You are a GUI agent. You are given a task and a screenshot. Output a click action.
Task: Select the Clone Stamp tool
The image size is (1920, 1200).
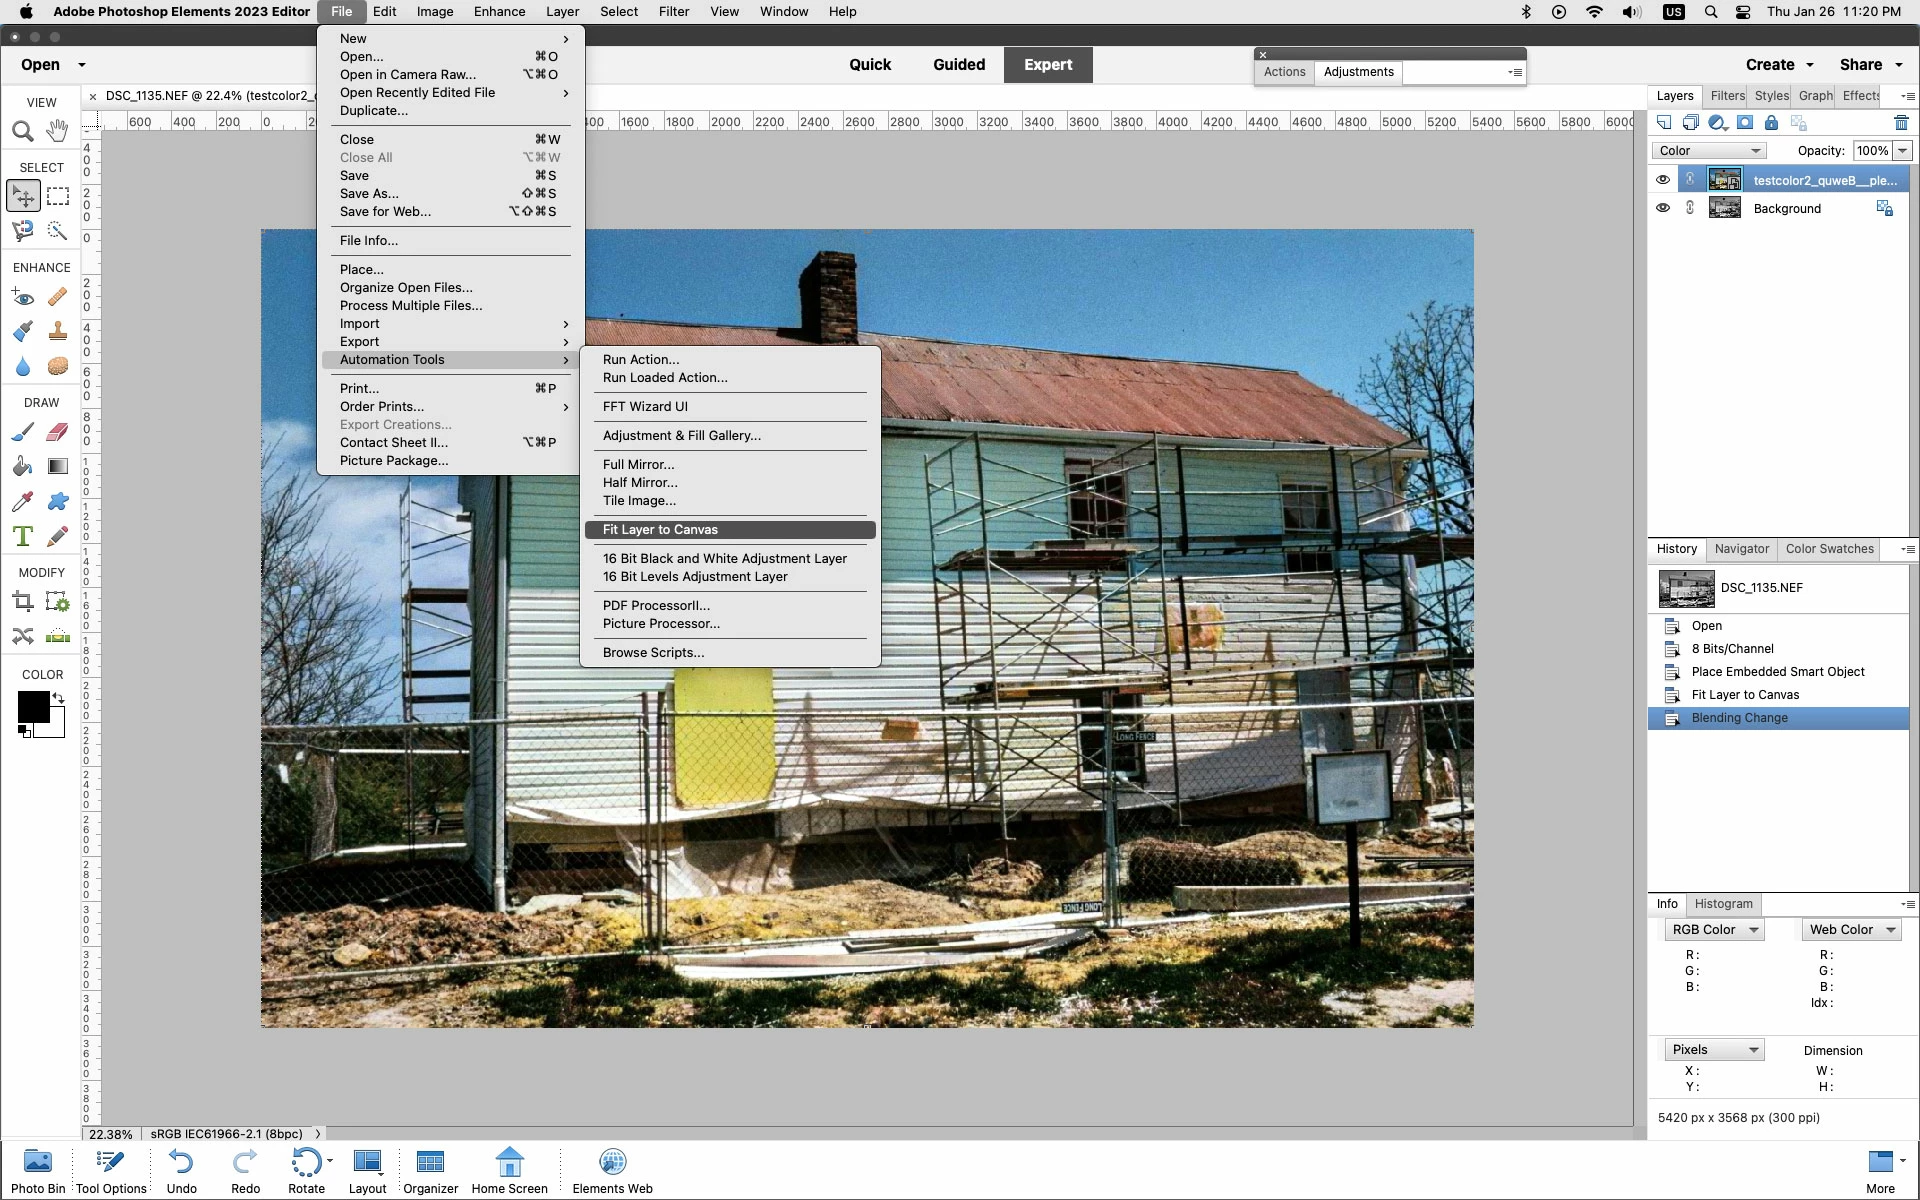pos(58,331)
